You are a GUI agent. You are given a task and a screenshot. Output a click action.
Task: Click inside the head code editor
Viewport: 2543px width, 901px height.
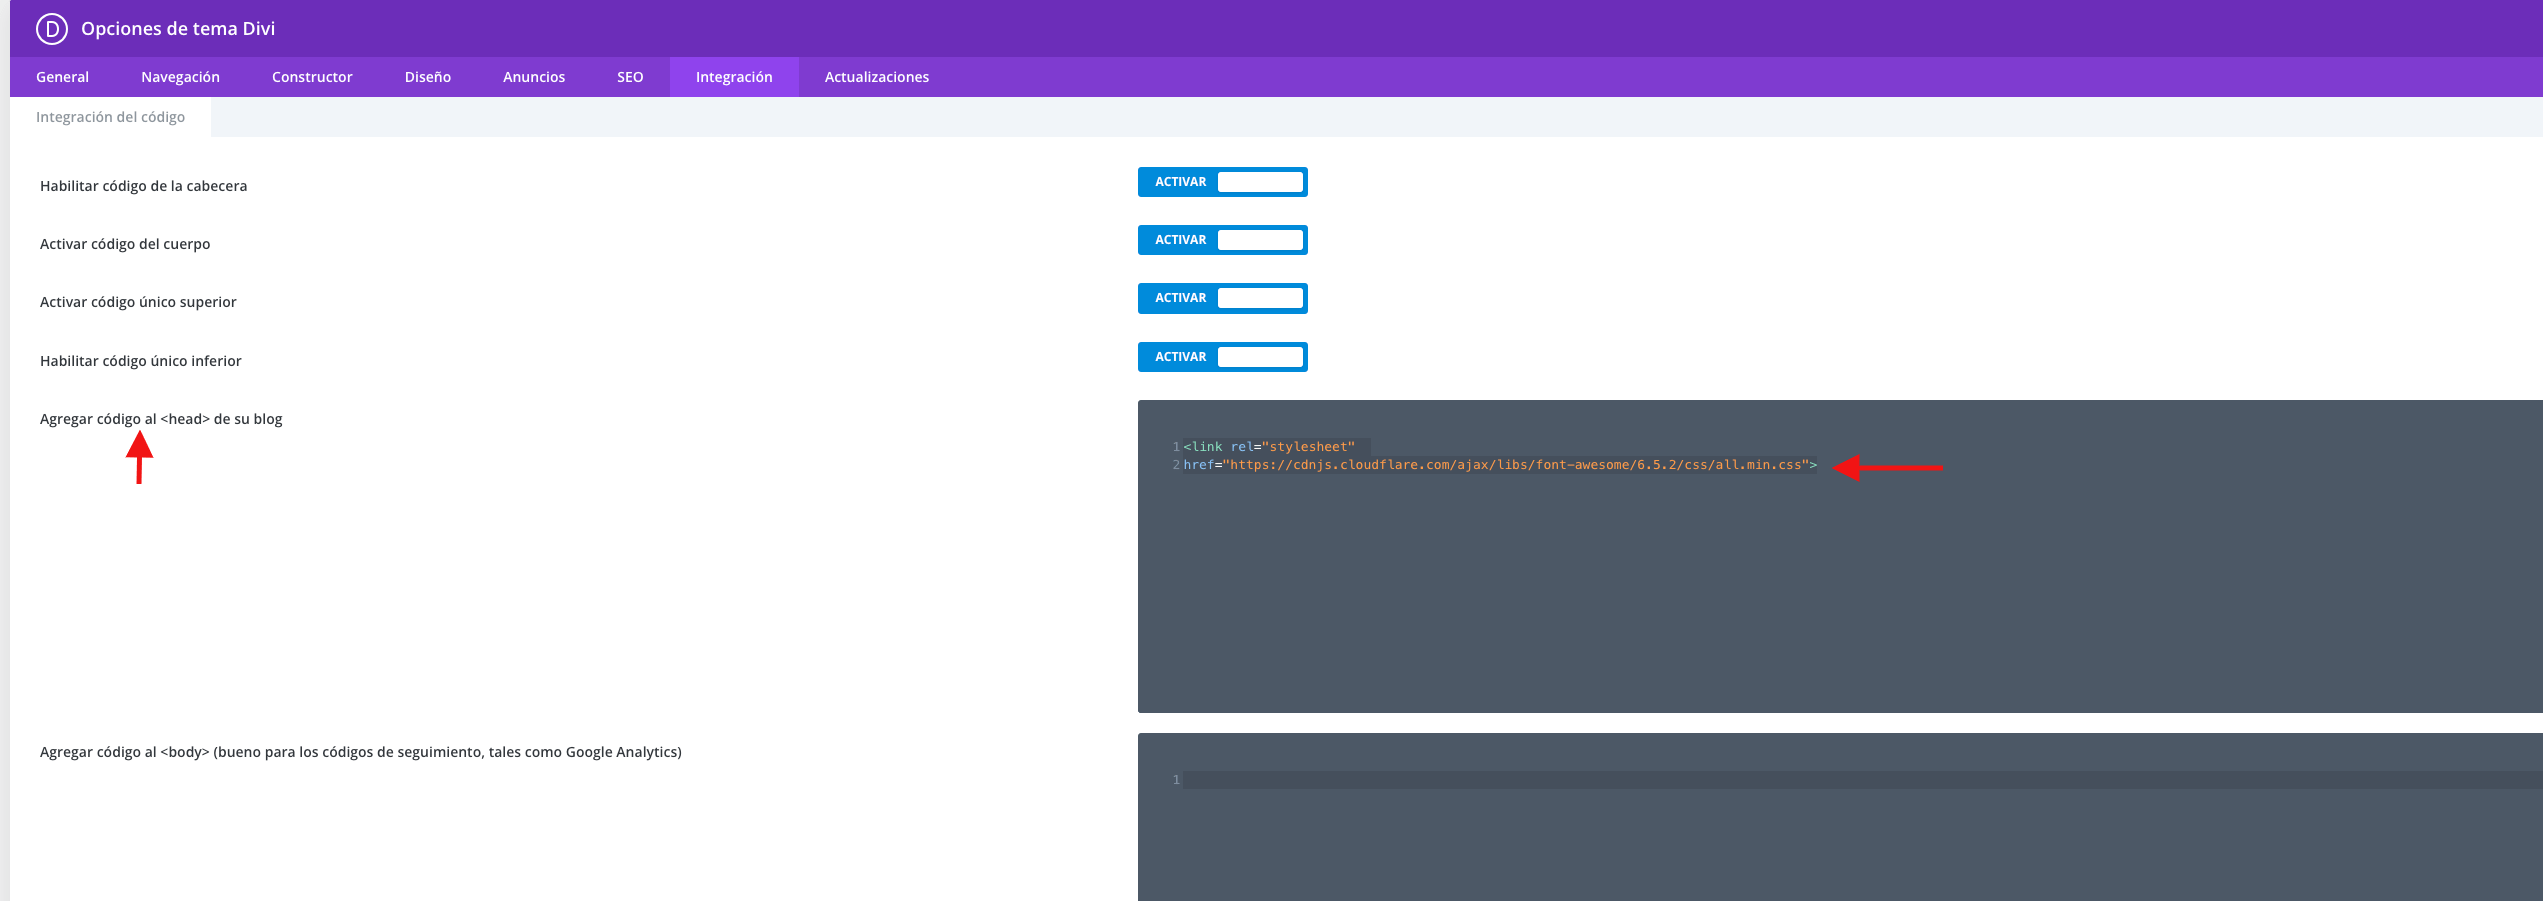pyautogui.click(x=1840, y=556)
